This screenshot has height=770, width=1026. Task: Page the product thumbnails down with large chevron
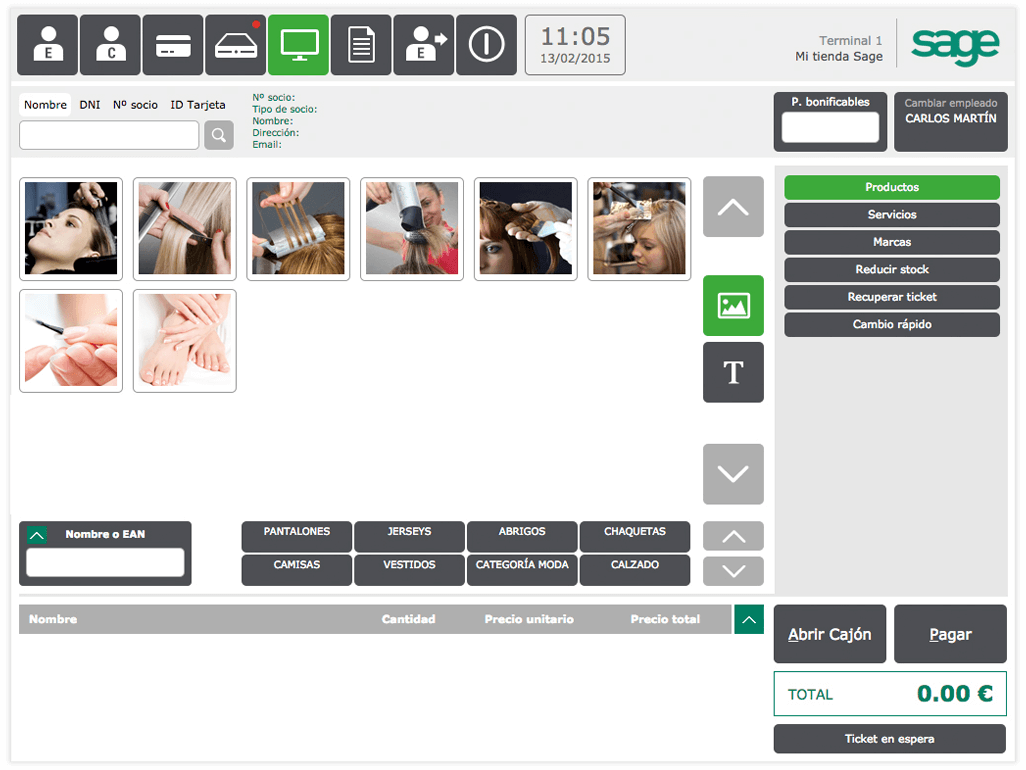(733, 474)
